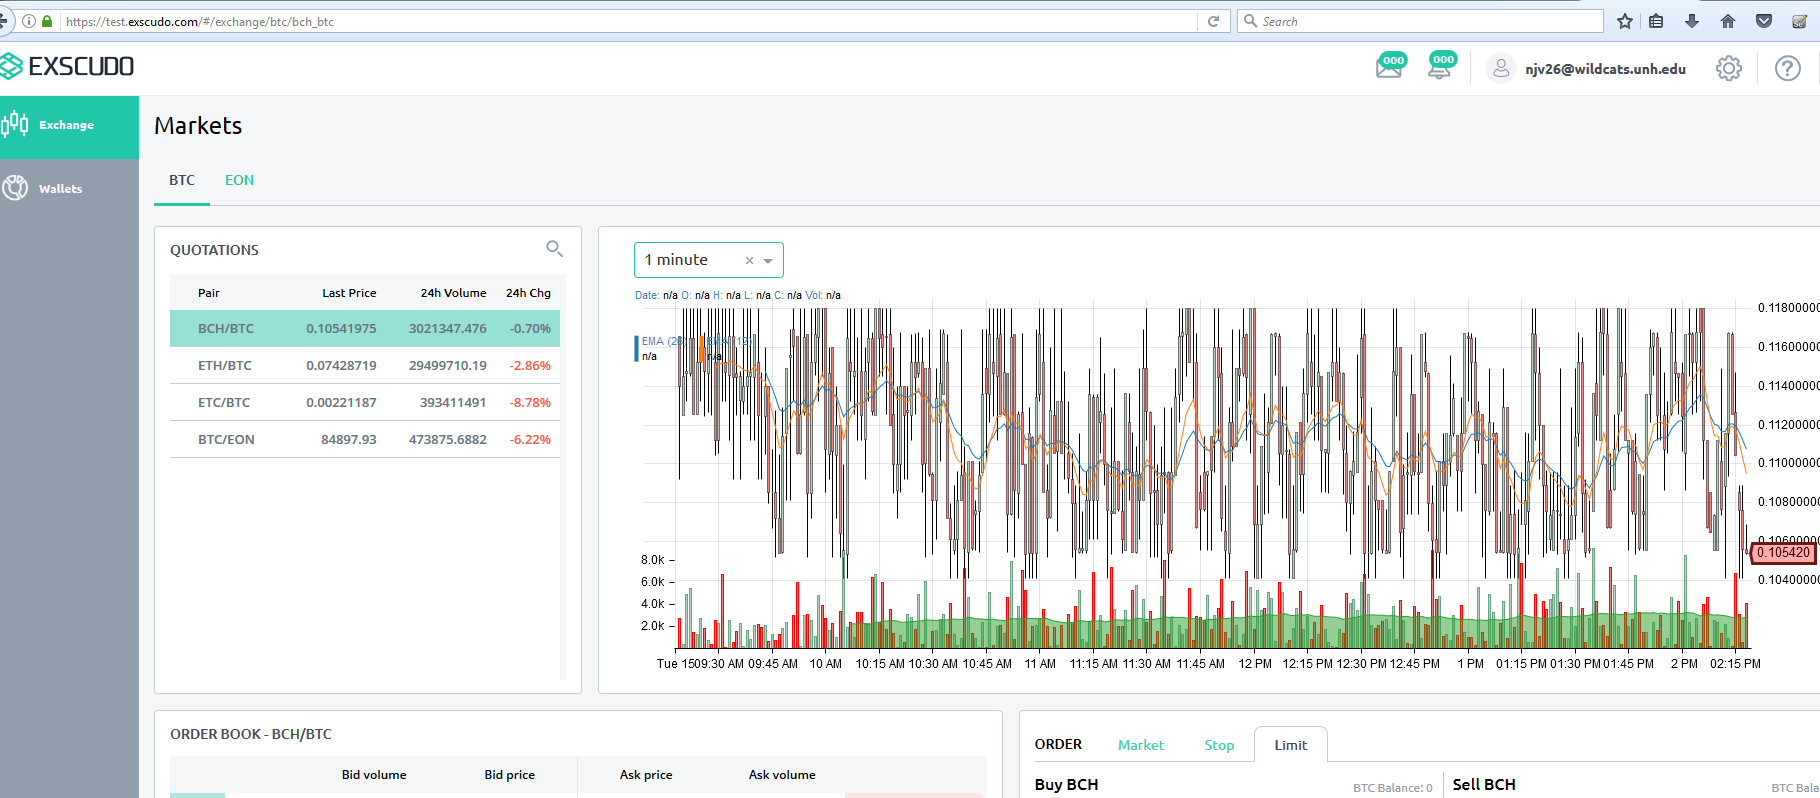Image resolution: width=1820 pixels, height=798 pixels.
Task: Click the quotations list scrollbar
Action: pyautogui.click(x=563, y=478)
